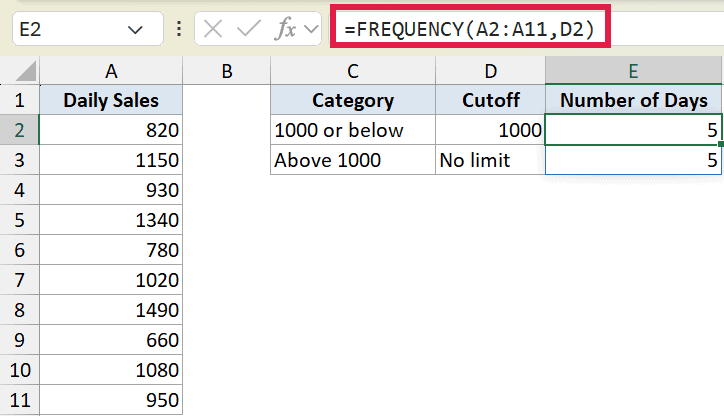Select row 4 header
The height and width of the screenshot is (416, 724).
(20, 190)
